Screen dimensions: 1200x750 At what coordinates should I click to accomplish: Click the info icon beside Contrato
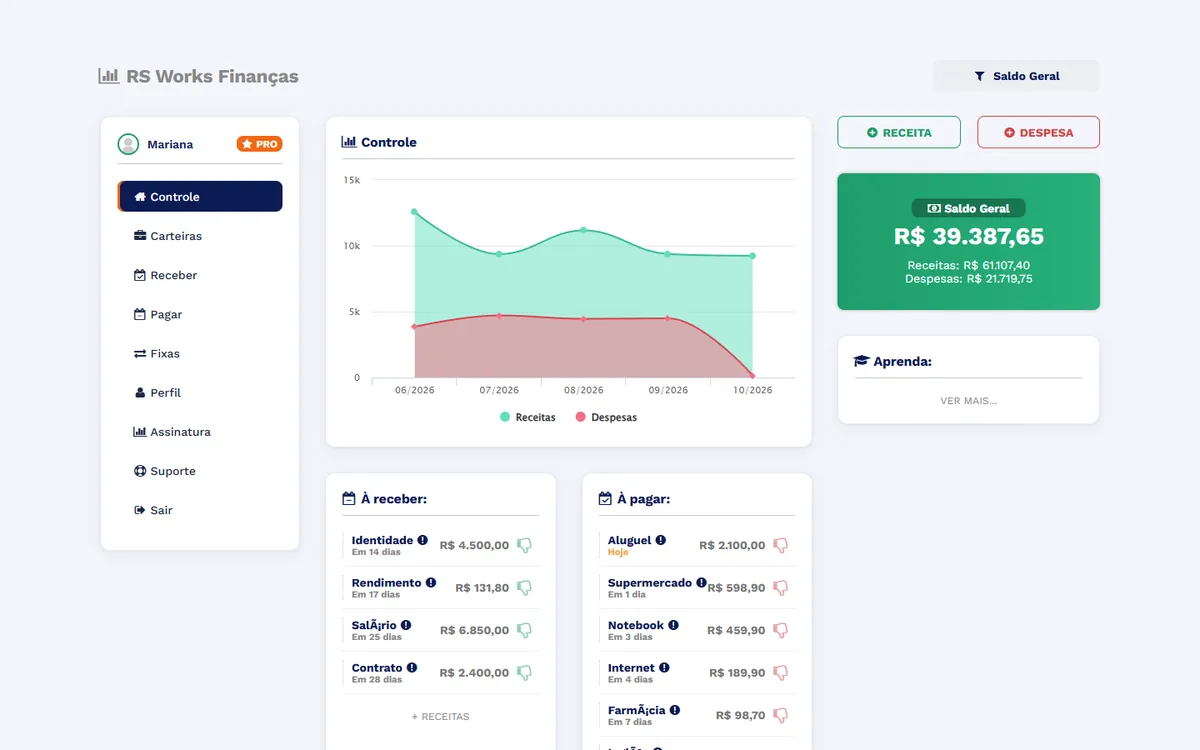coord(412,667)
